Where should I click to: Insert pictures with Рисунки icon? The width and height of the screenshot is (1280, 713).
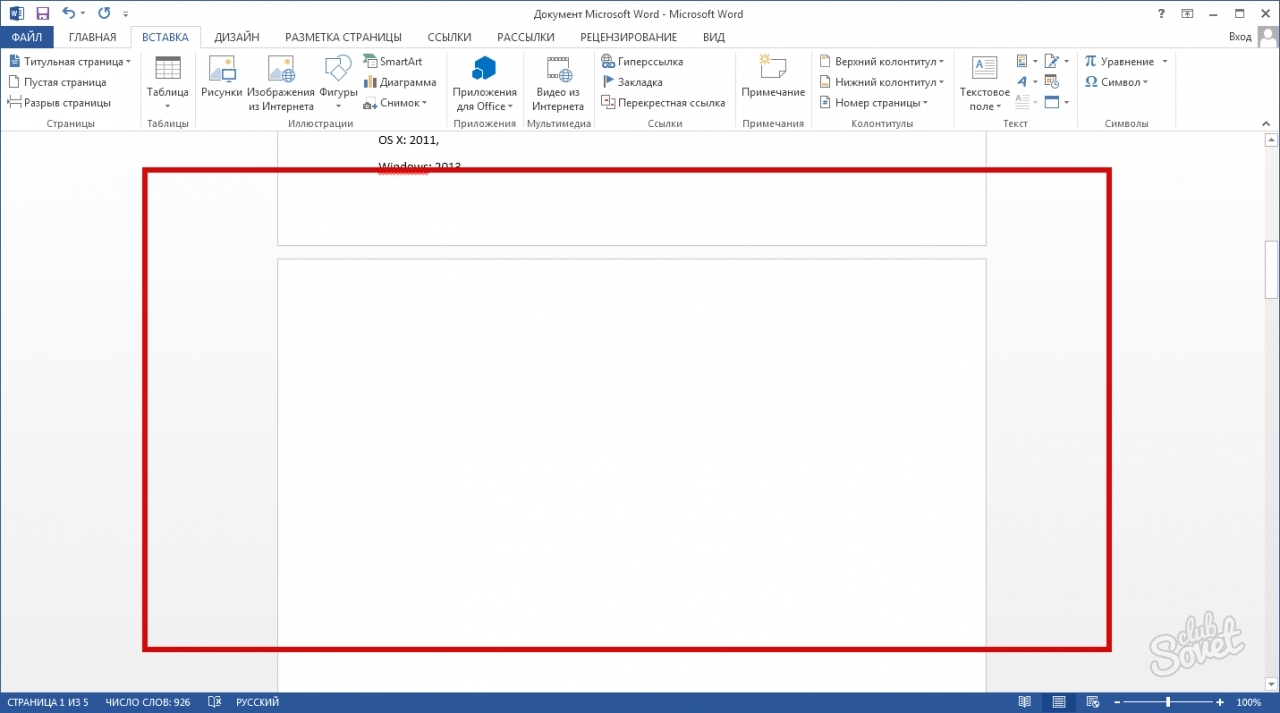(x=221, y=82)
